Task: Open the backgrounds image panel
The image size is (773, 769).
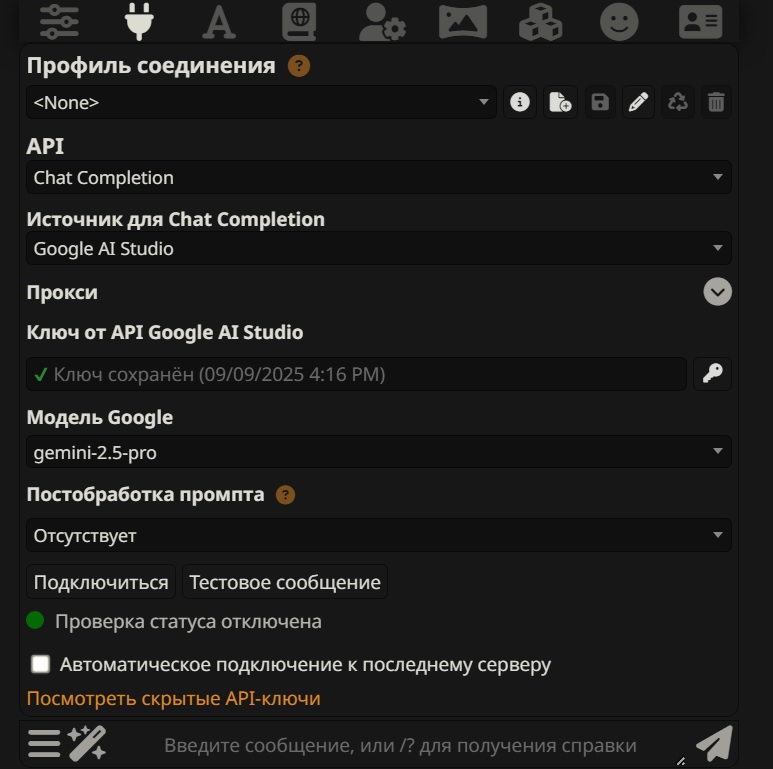Action: [x=462, y=21]
